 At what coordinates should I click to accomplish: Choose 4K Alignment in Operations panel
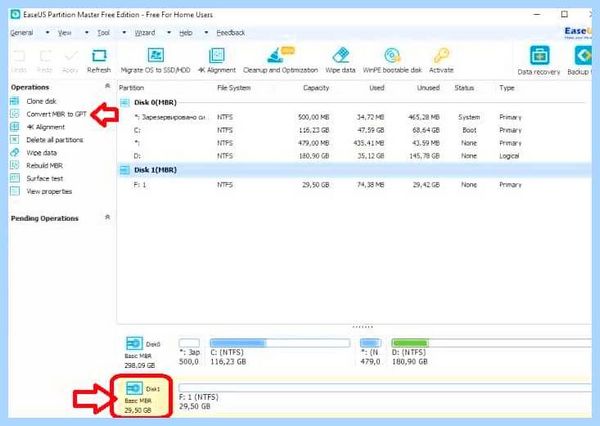coord(46,127)
